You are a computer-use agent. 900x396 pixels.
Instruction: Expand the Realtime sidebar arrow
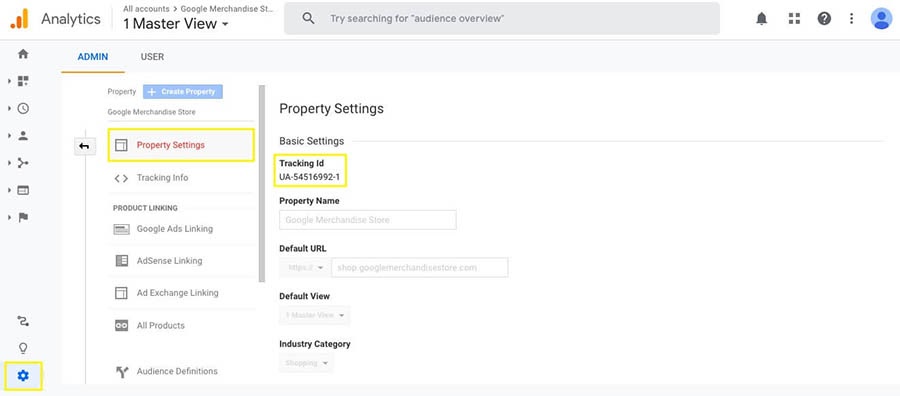click(9, 108)
